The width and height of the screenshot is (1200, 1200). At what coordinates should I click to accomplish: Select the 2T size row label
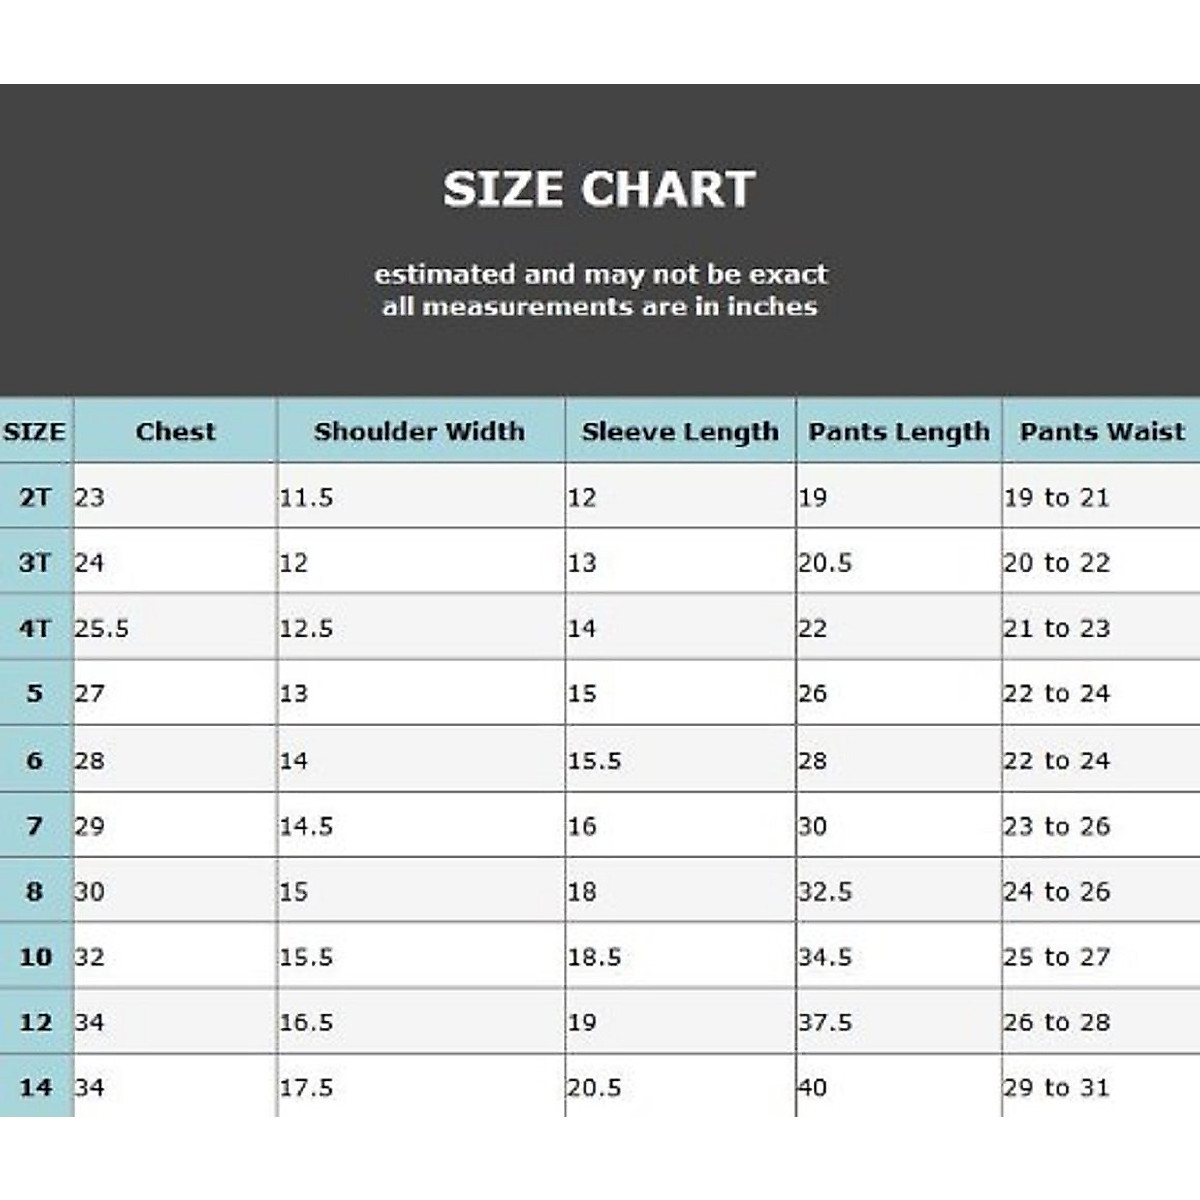[35, 497]
